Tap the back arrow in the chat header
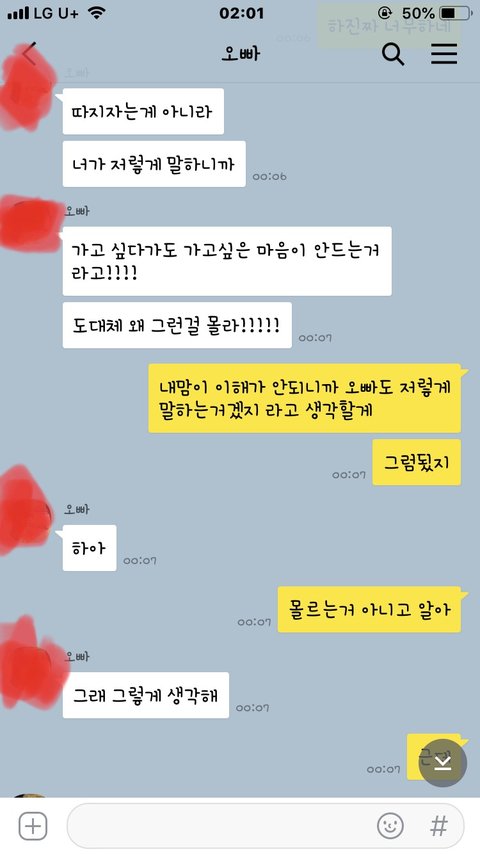 (30, 53)
